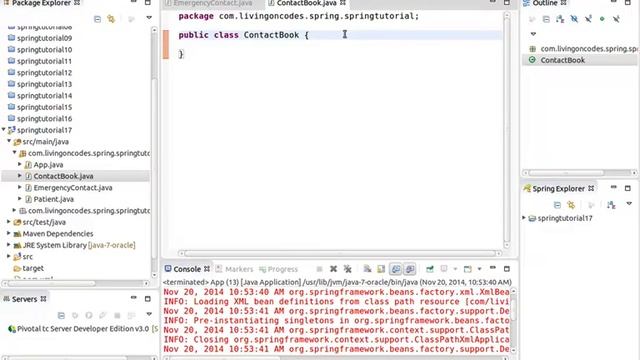Stop the server icon in Servers
640x360 pixels.
(x=117, y=316)
